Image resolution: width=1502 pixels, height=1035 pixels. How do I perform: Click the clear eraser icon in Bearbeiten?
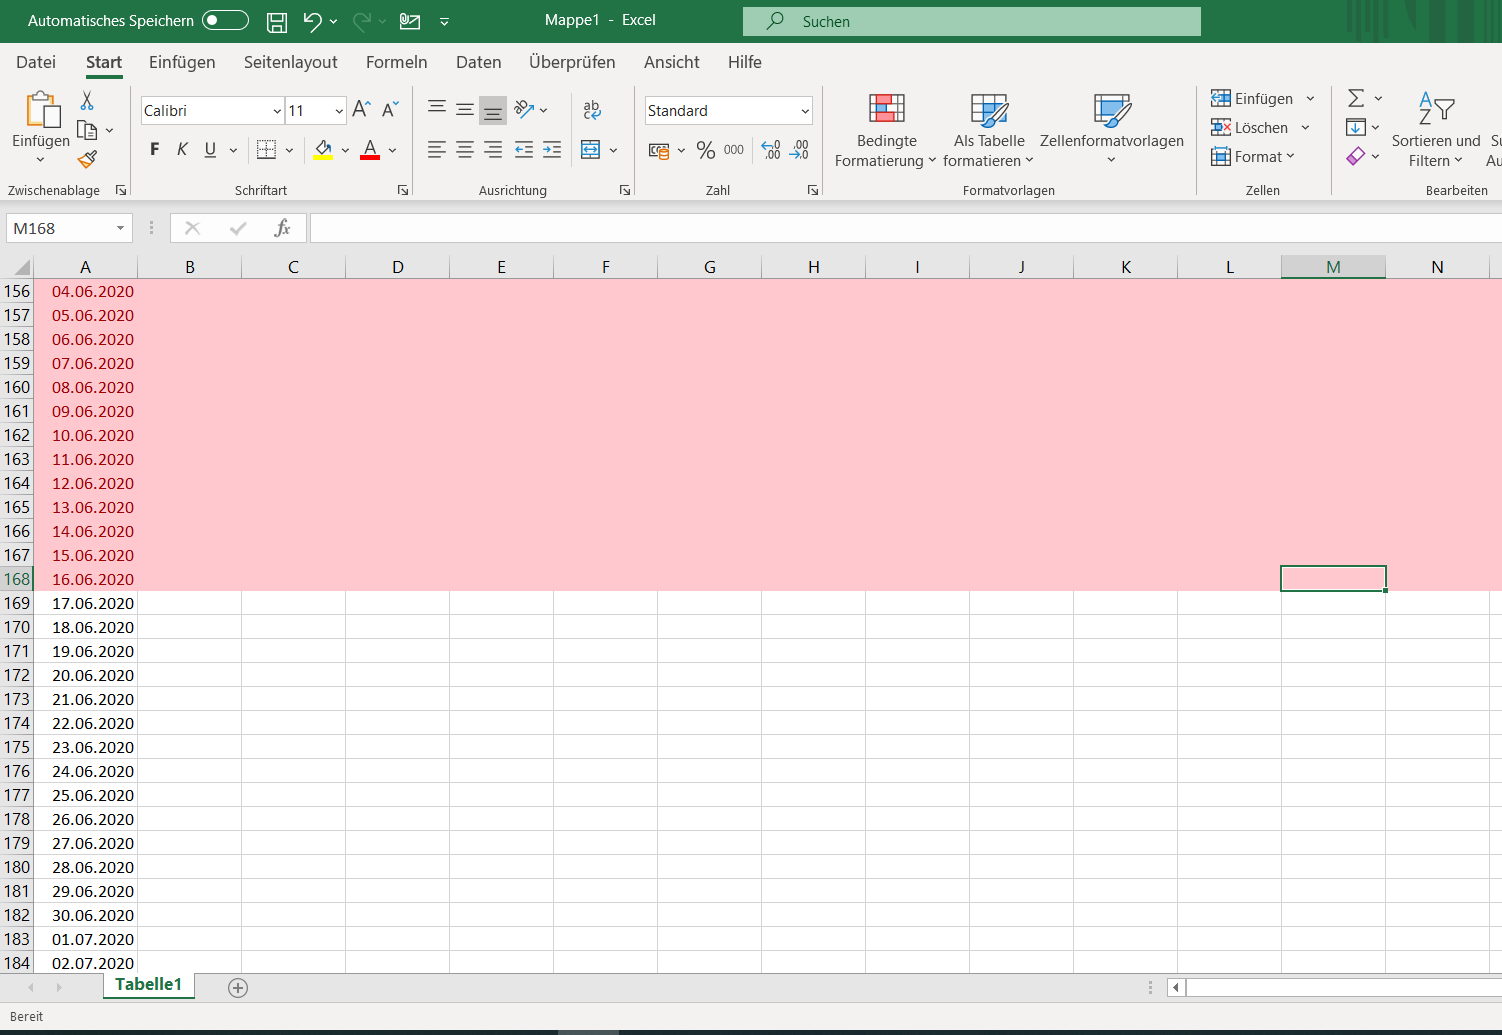(1356, 156)
